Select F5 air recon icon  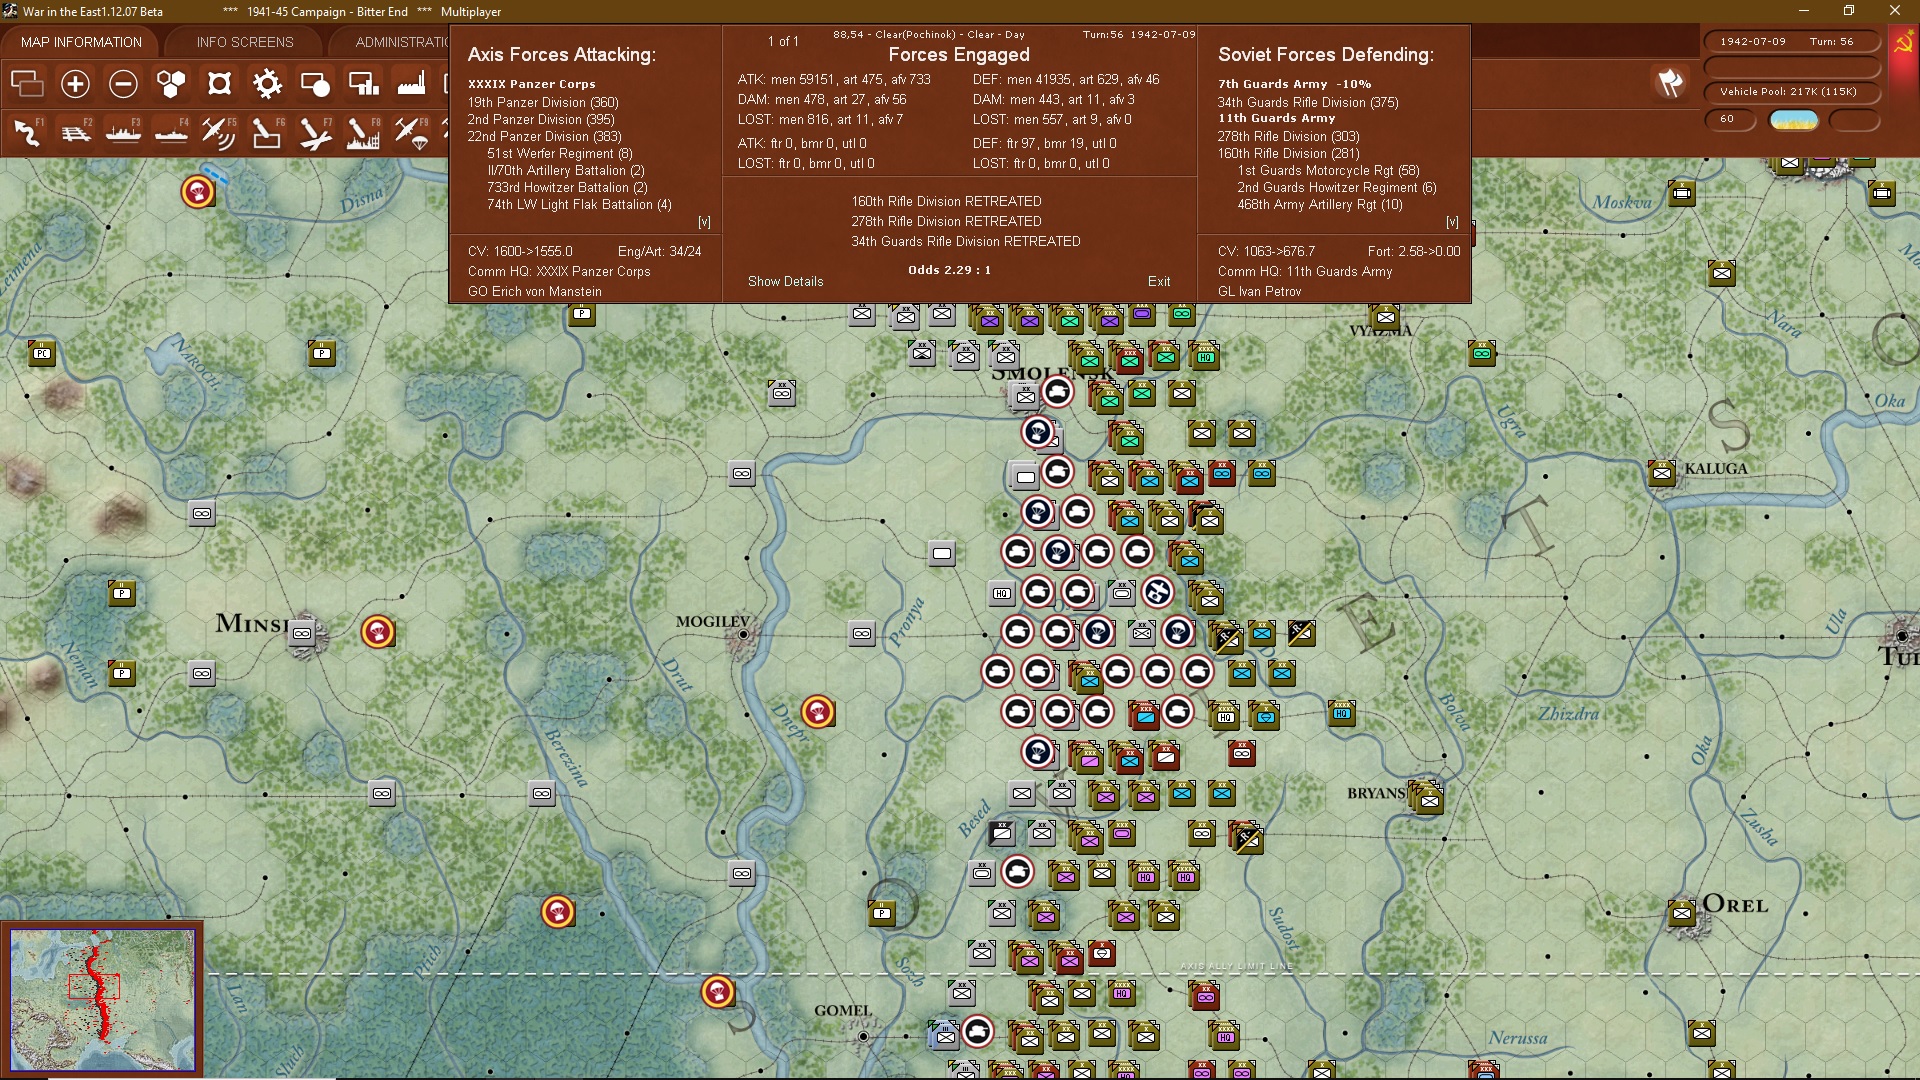[219, 132]
